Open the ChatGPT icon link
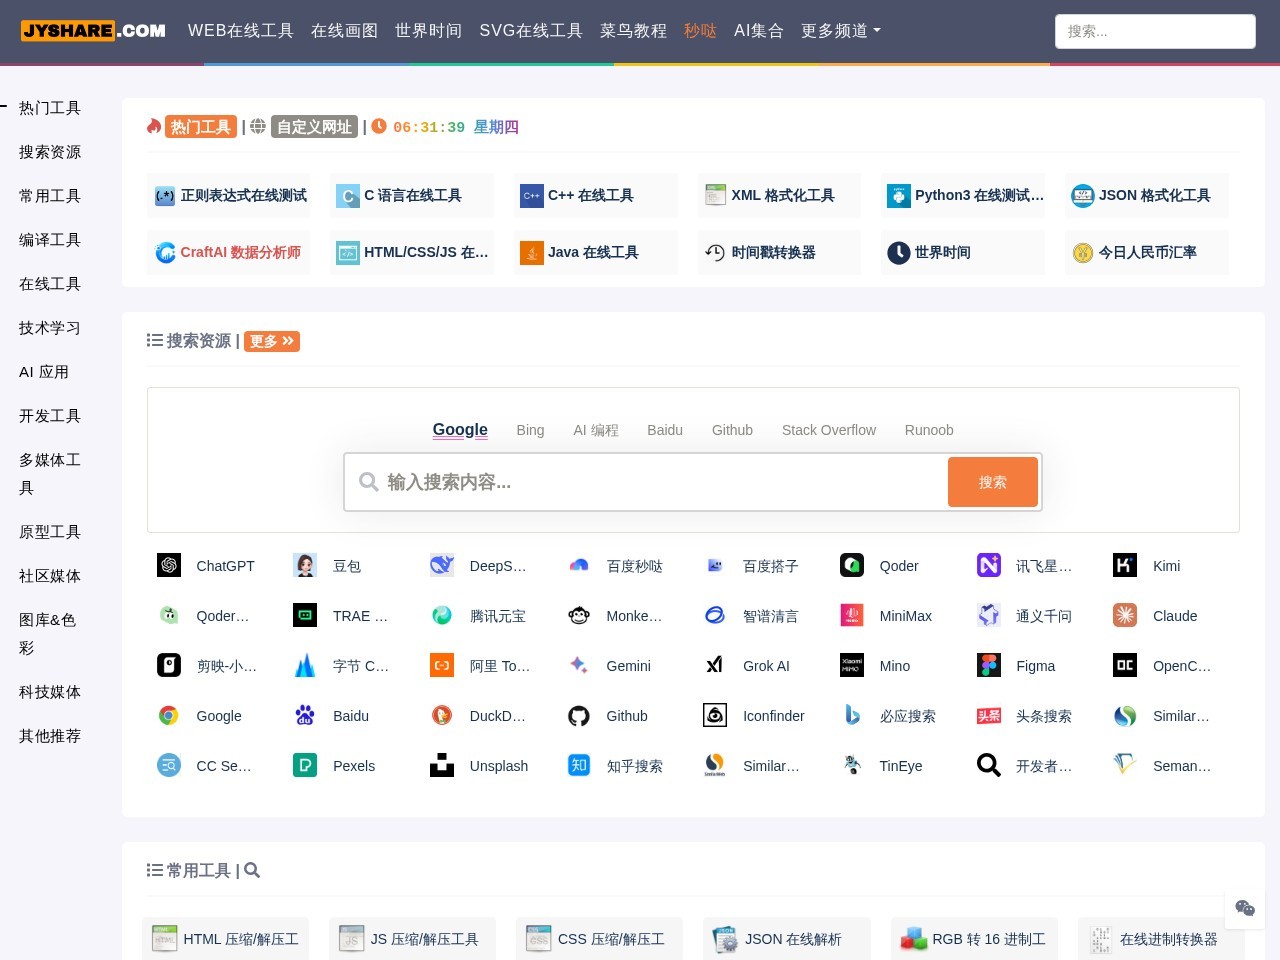Viewport: 1280px width, 960px height. tap(169, 565)
